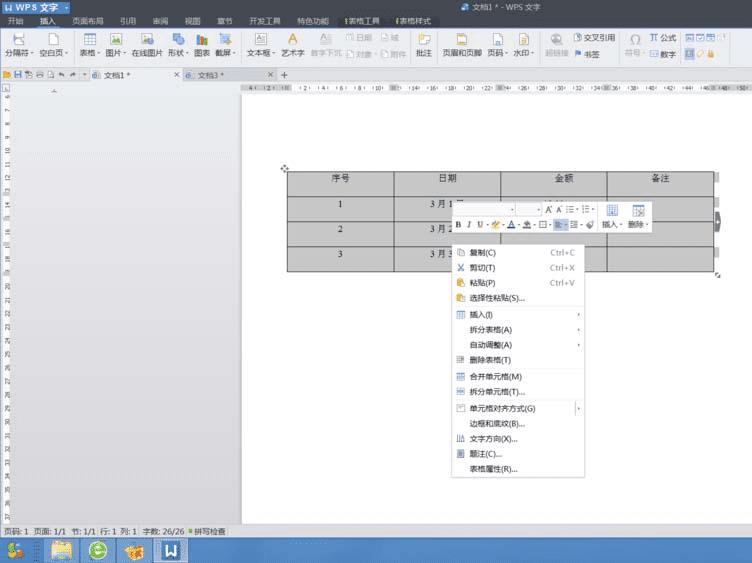The height and width of the screenshot is (563, 752).
Task: Click the 数字 number icon
Action: pos(654,54)
